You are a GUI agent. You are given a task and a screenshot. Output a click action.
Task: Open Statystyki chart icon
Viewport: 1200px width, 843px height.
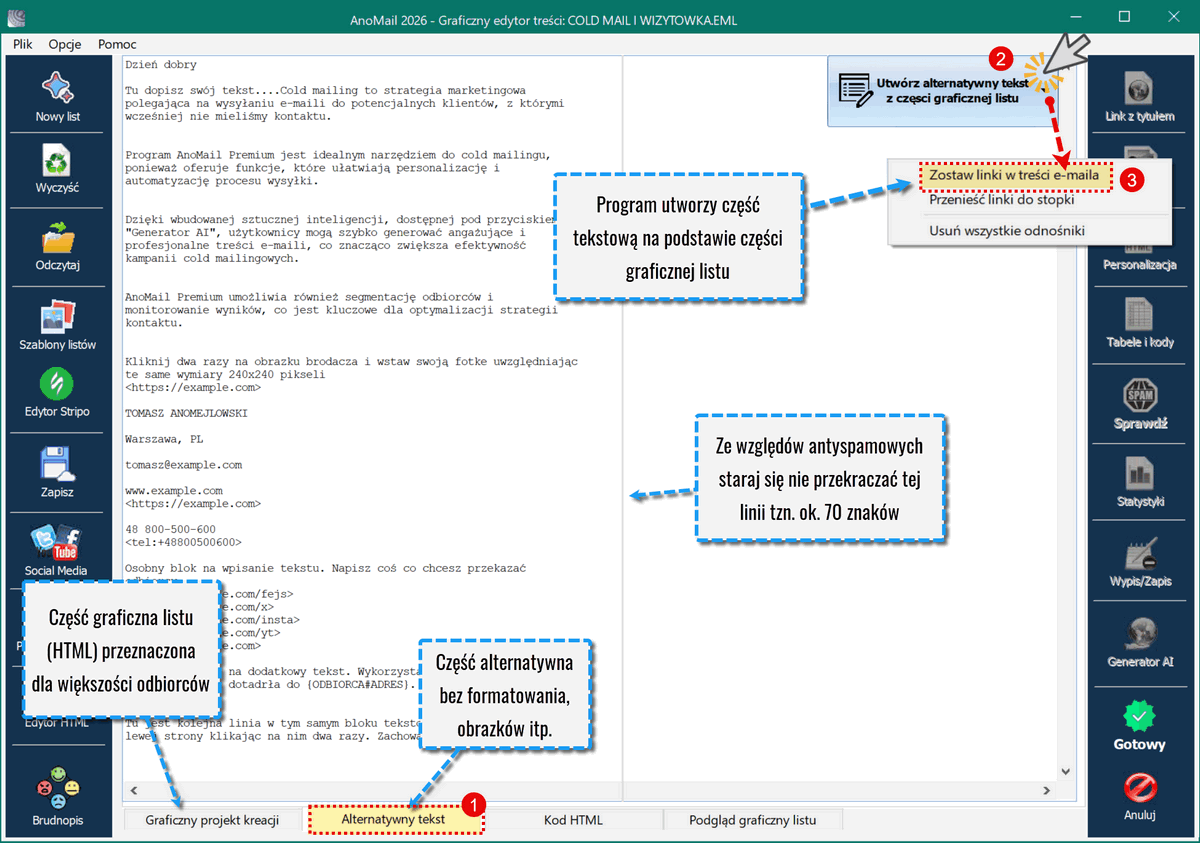[1141, 473]
